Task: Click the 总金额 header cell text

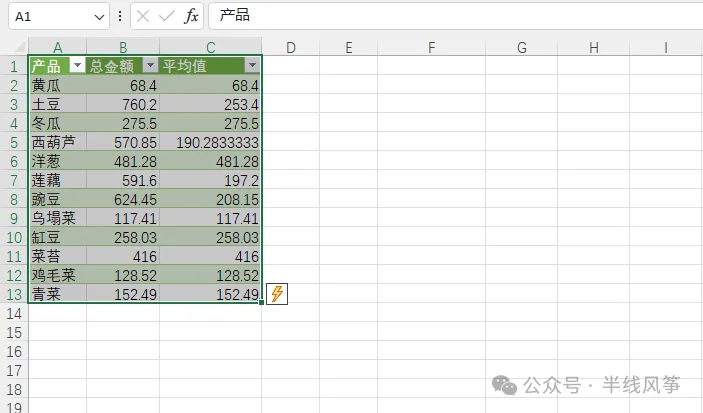Action: 112,66
